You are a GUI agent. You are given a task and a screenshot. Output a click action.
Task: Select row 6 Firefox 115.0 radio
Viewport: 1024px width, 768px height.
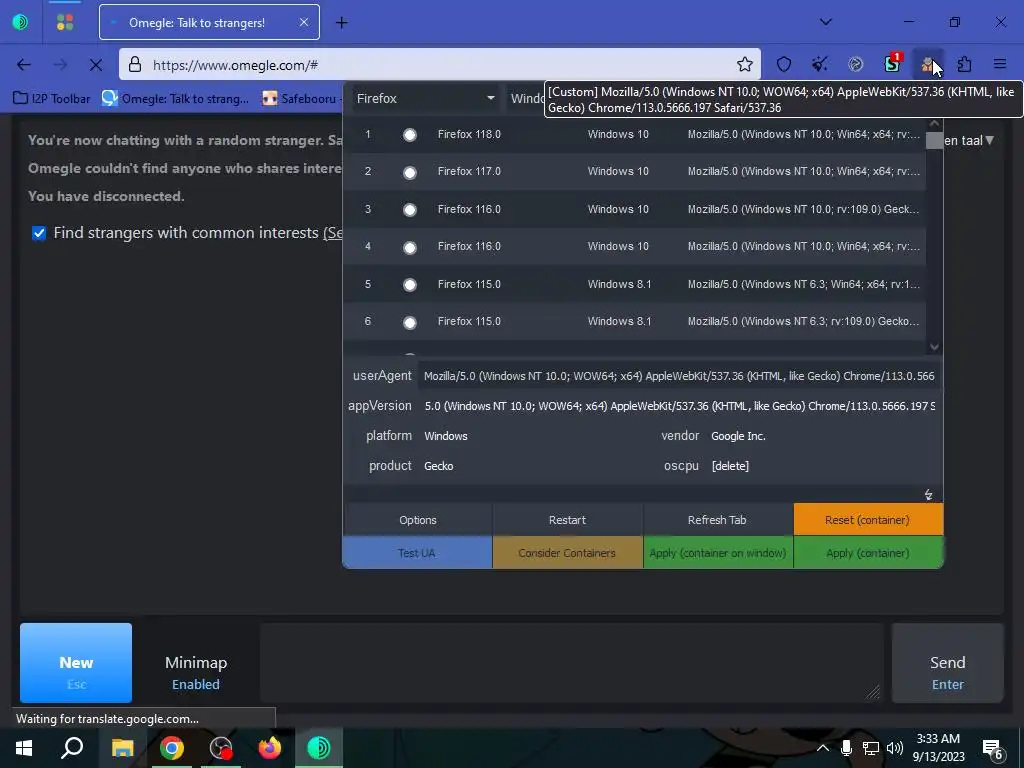(x=409, y=322)
